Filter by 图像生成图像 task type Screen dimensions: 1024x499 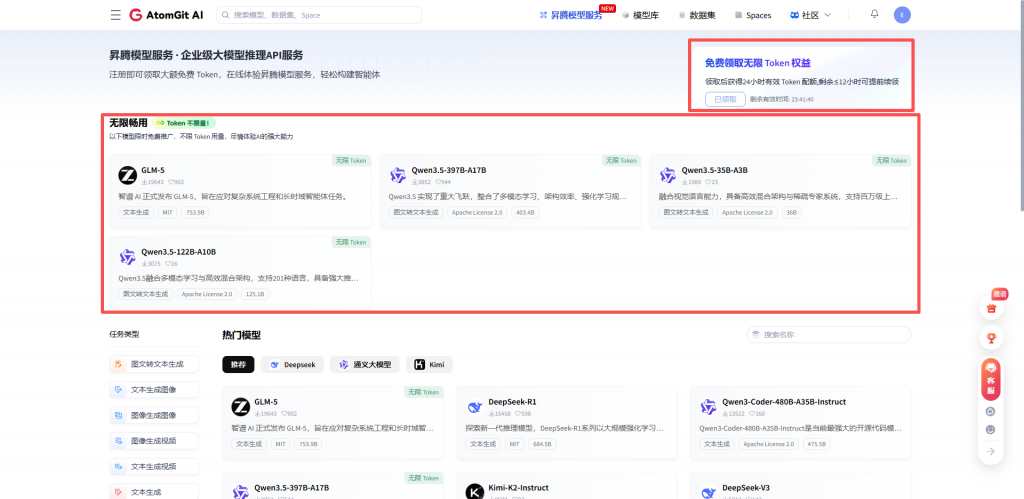[153, 415]
